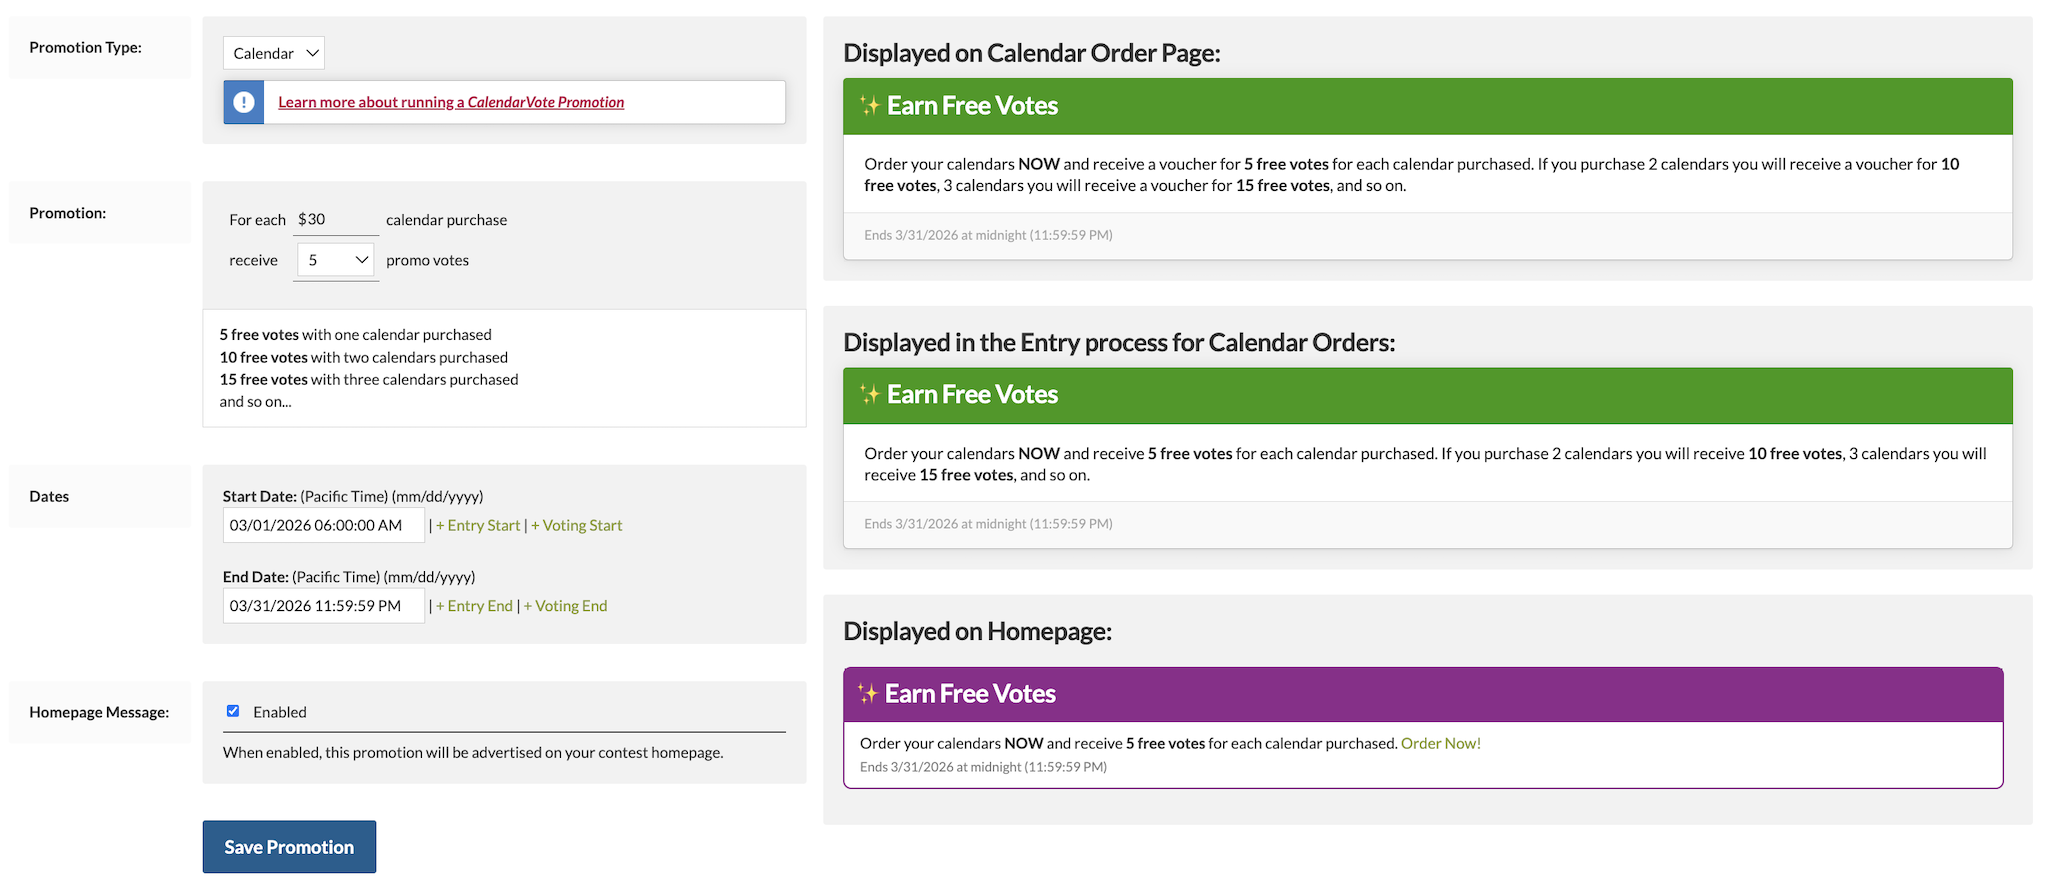Expand the promo votes quantity dropdown

(336, 260)
